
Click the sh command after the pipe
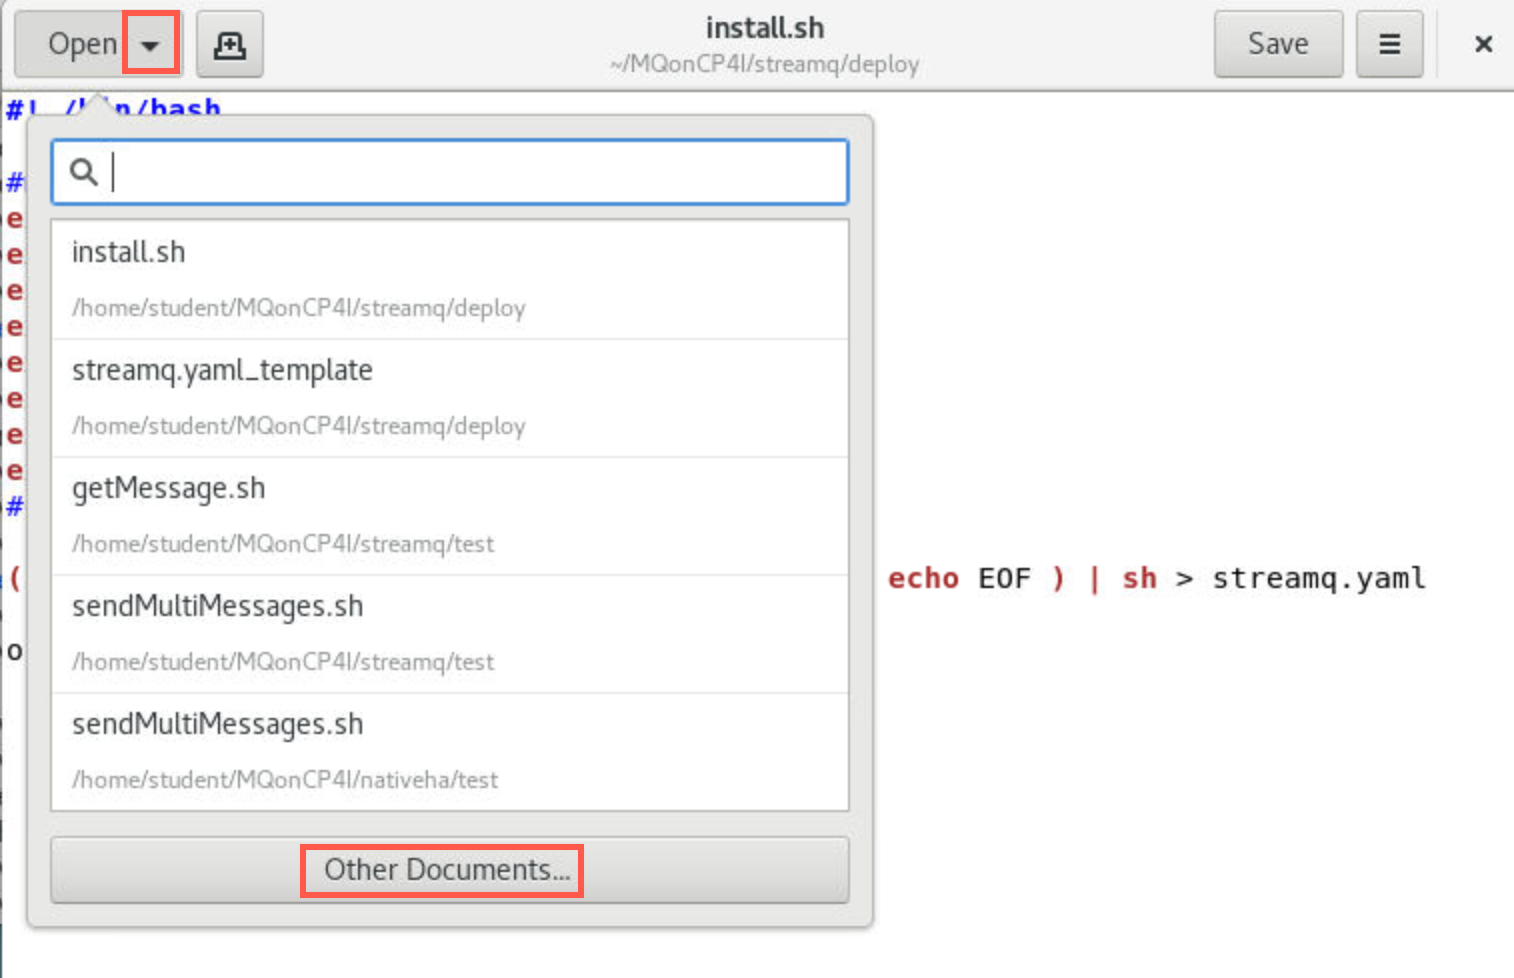pyautogui.click(x=1139, y=578)
